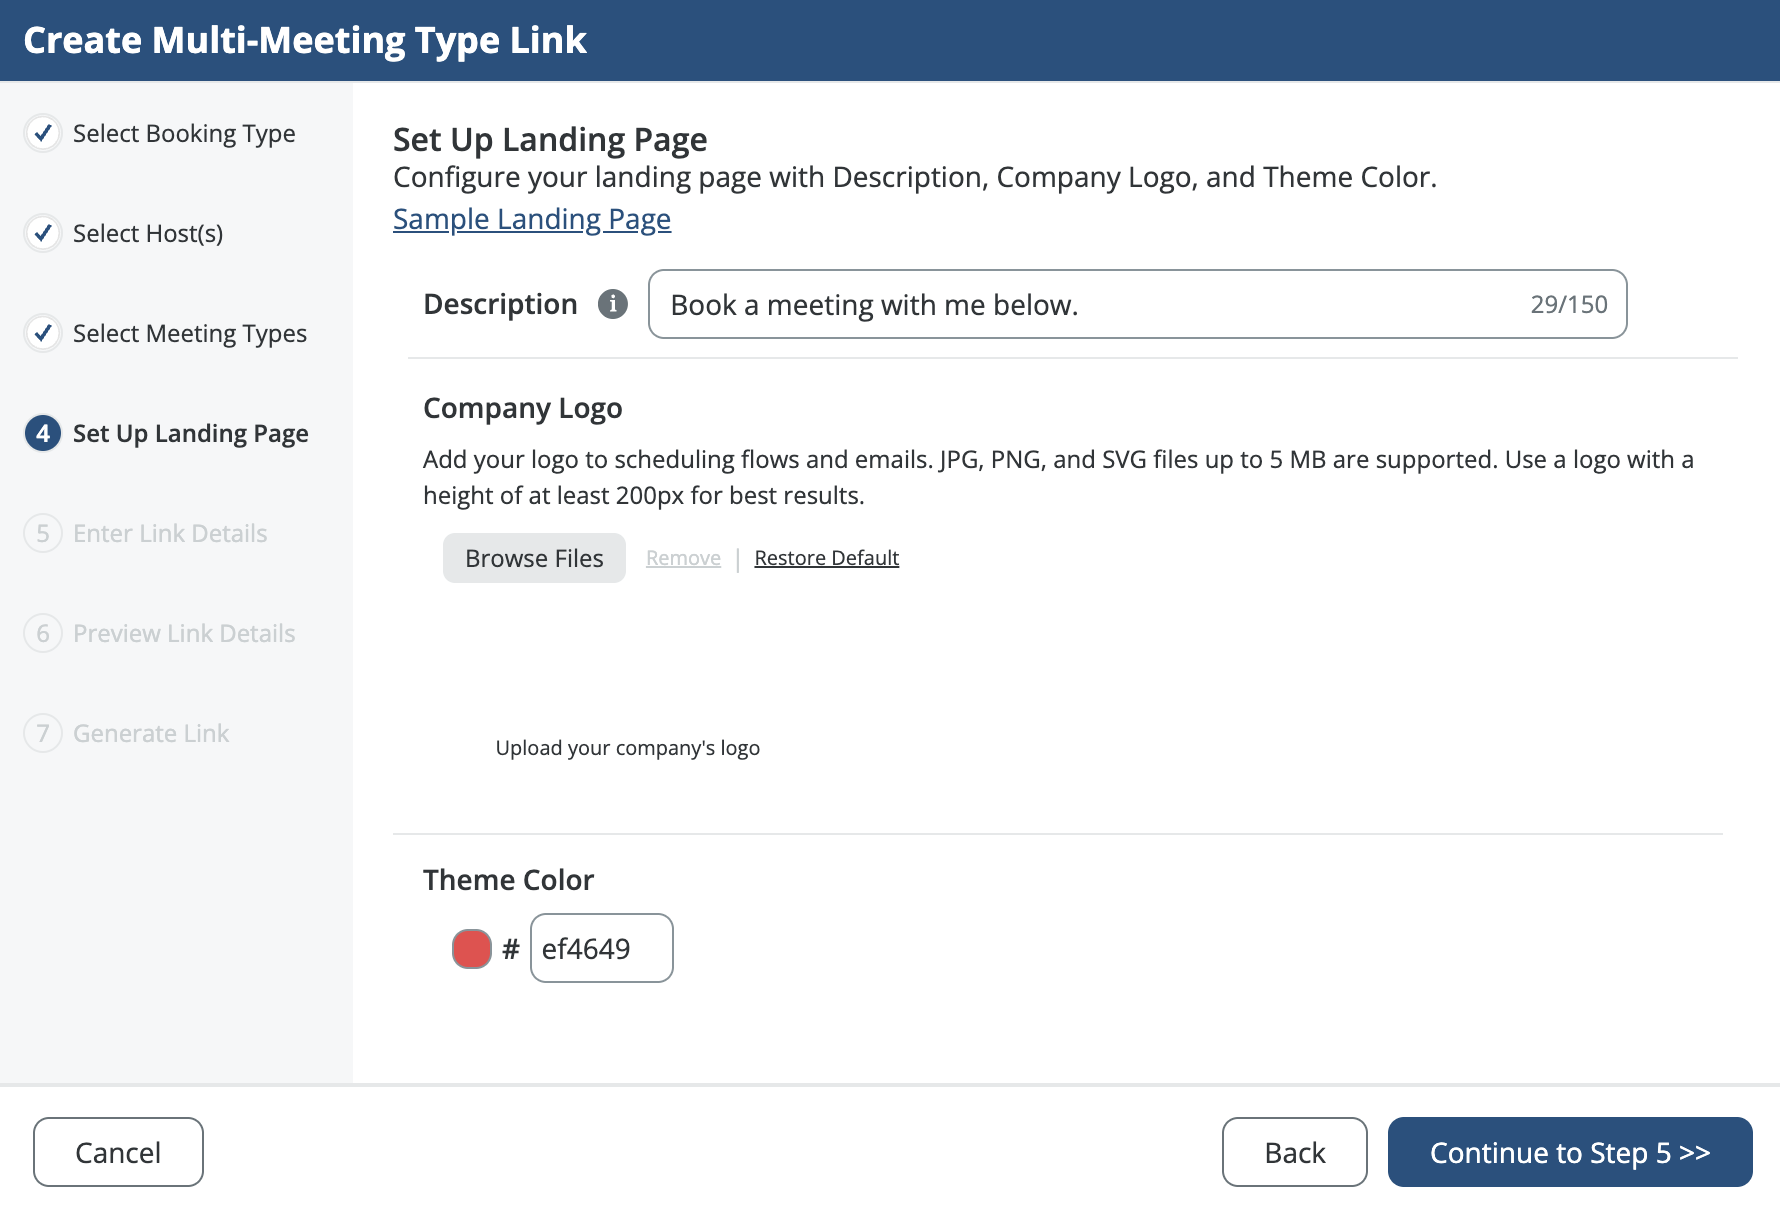Screen dimensions: 1780x1214
Task: Click the Back button
Action: click(x=1294, y=1152)
